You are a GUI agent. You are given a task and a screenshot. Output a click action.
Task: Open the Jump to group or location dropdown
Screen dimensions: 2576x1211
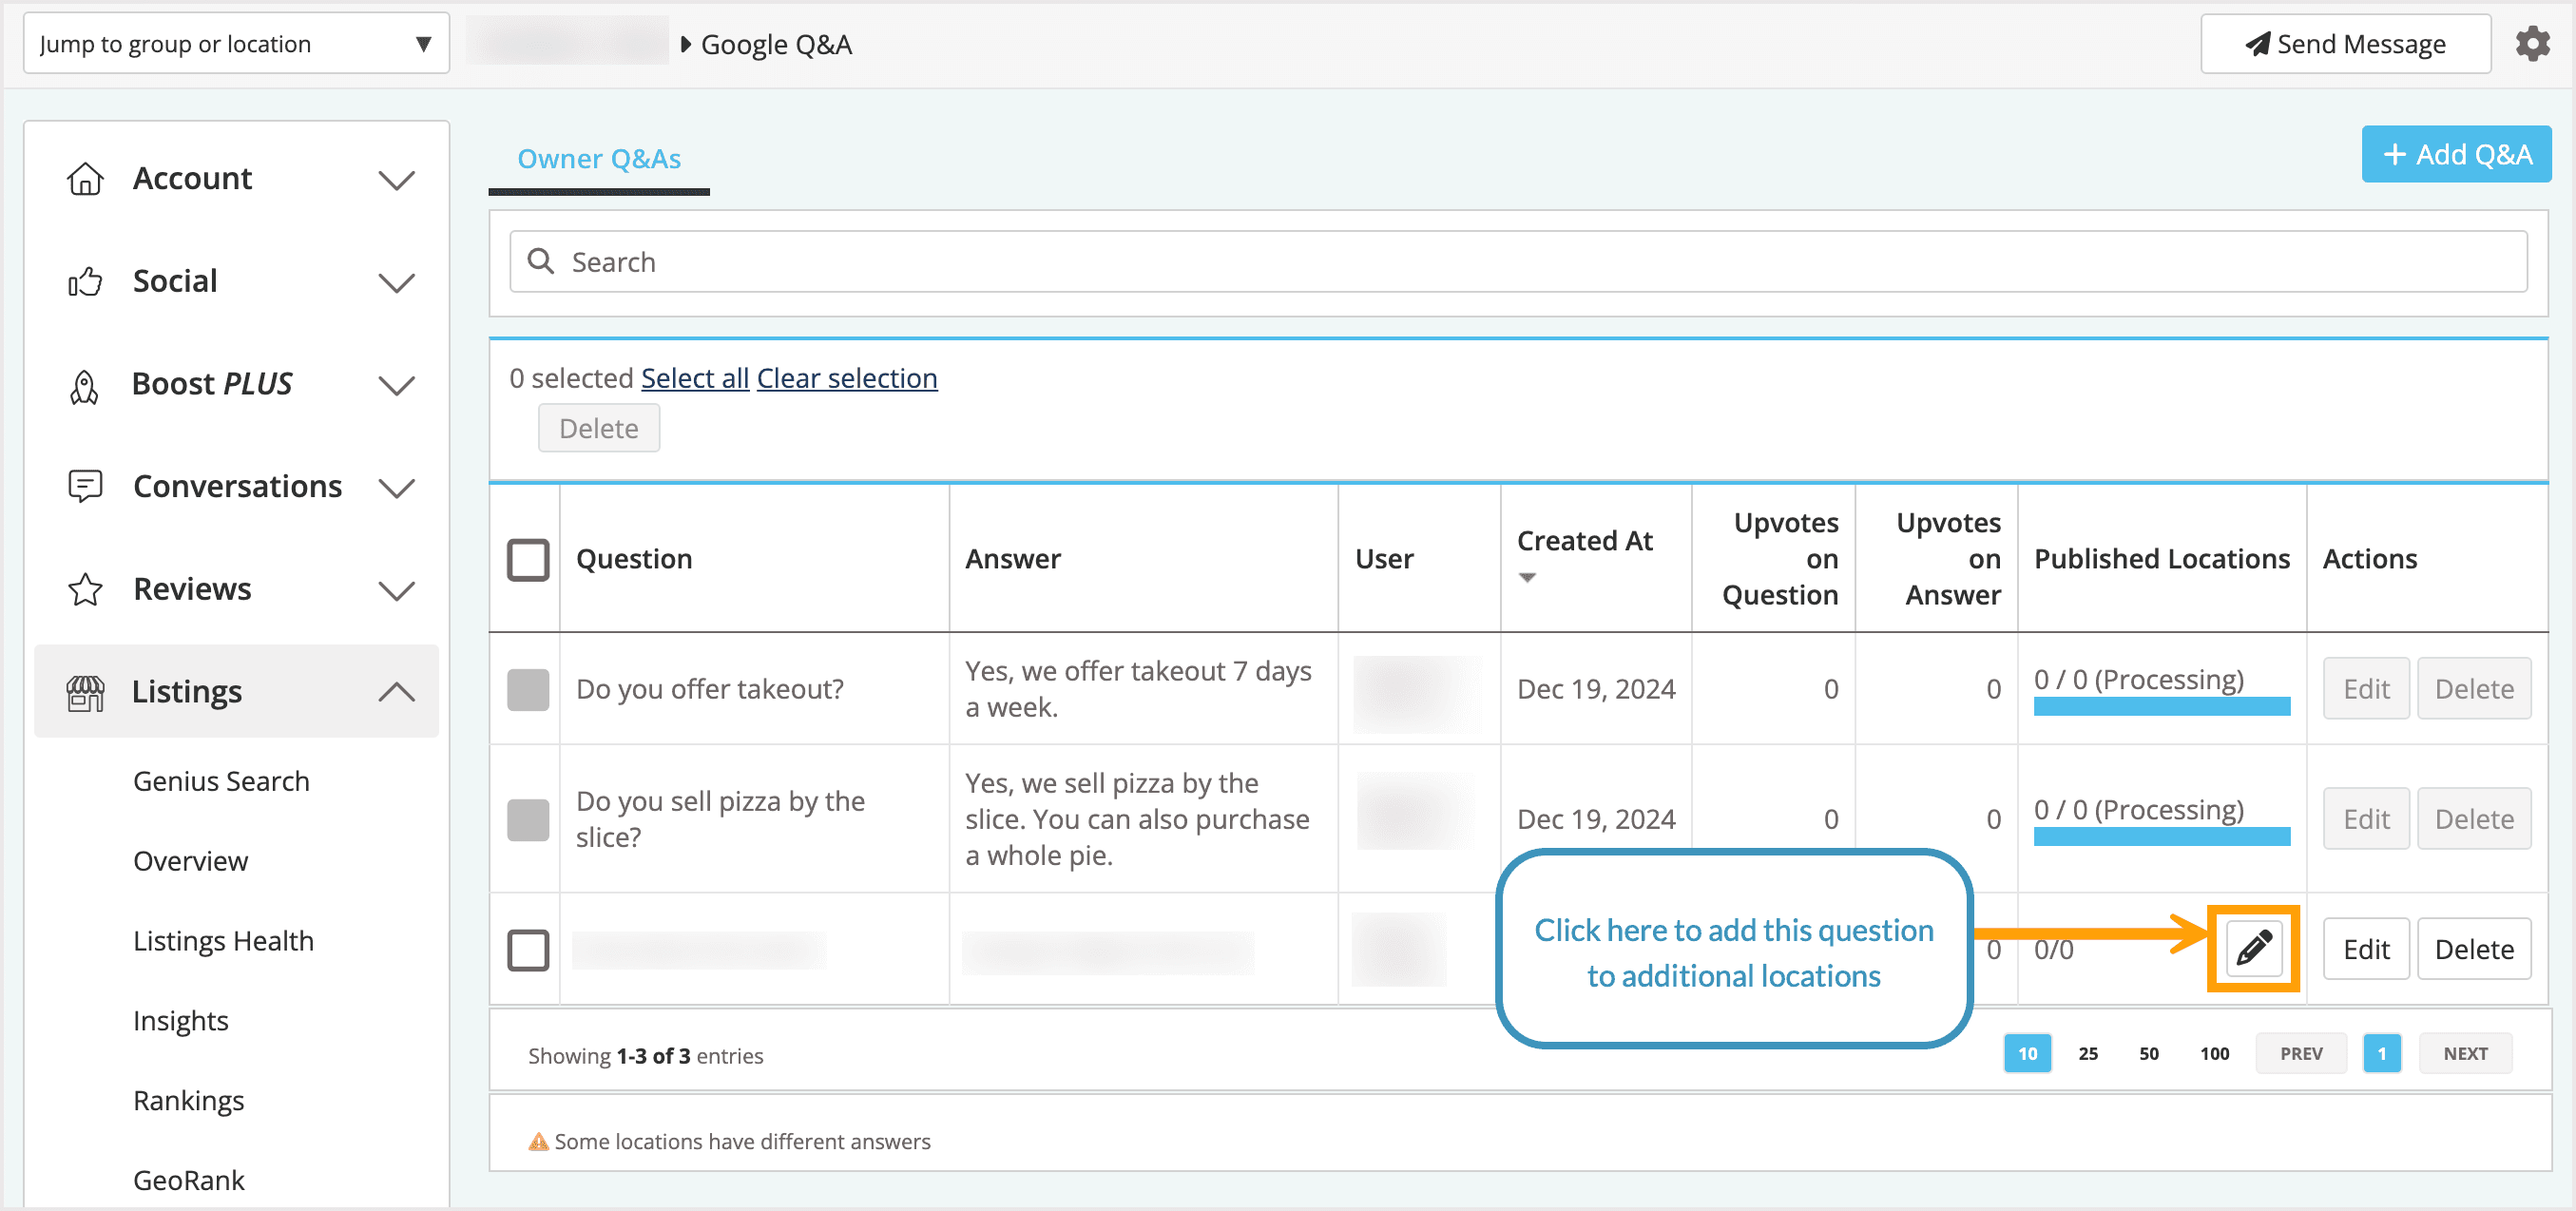coord(236,44)
